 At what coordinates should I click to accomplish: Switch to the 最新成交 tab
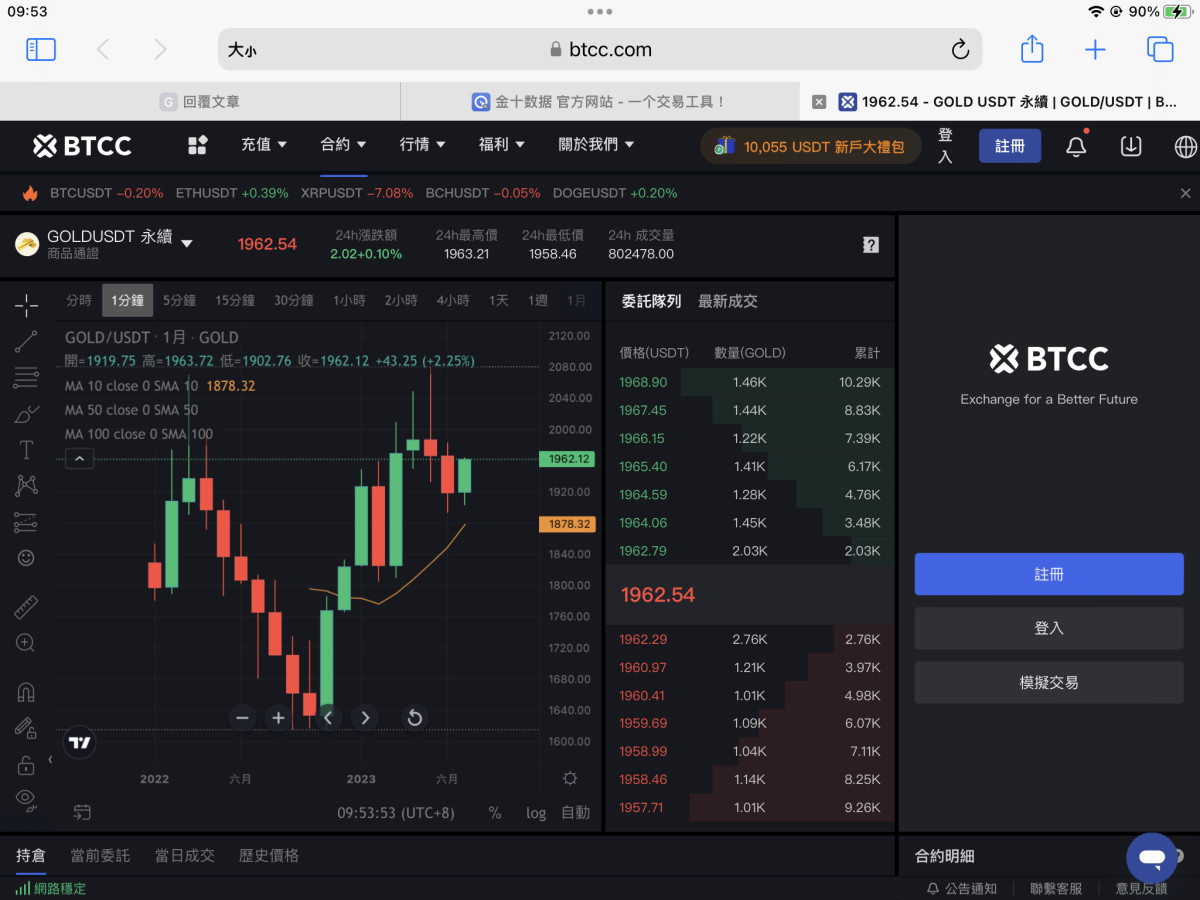(727, 301)
